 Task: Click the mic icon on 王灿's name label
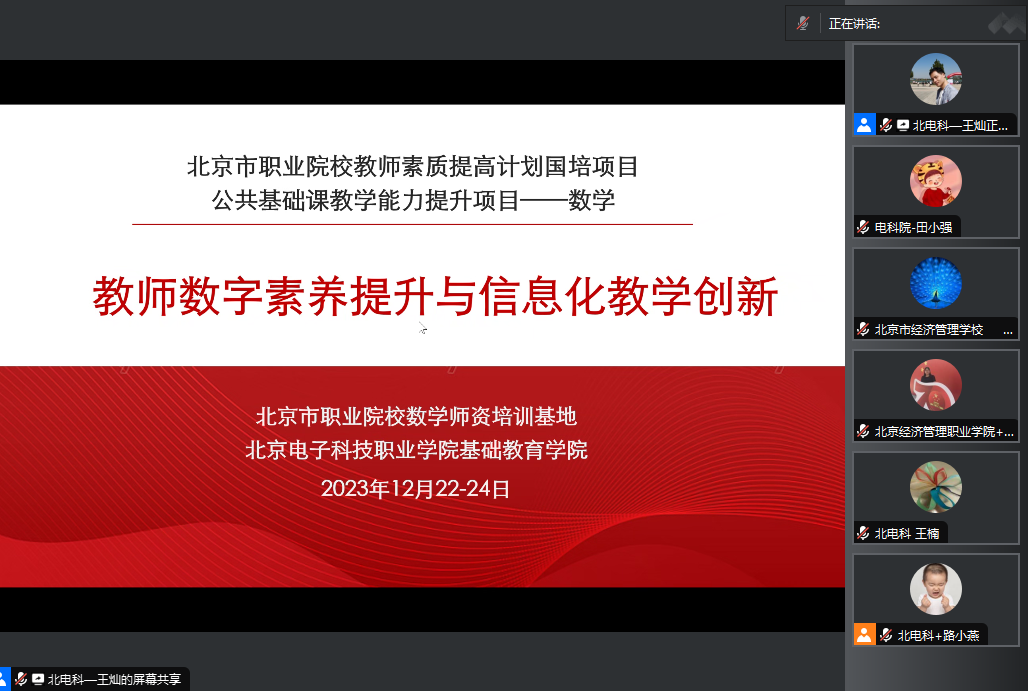coord(885,125)
